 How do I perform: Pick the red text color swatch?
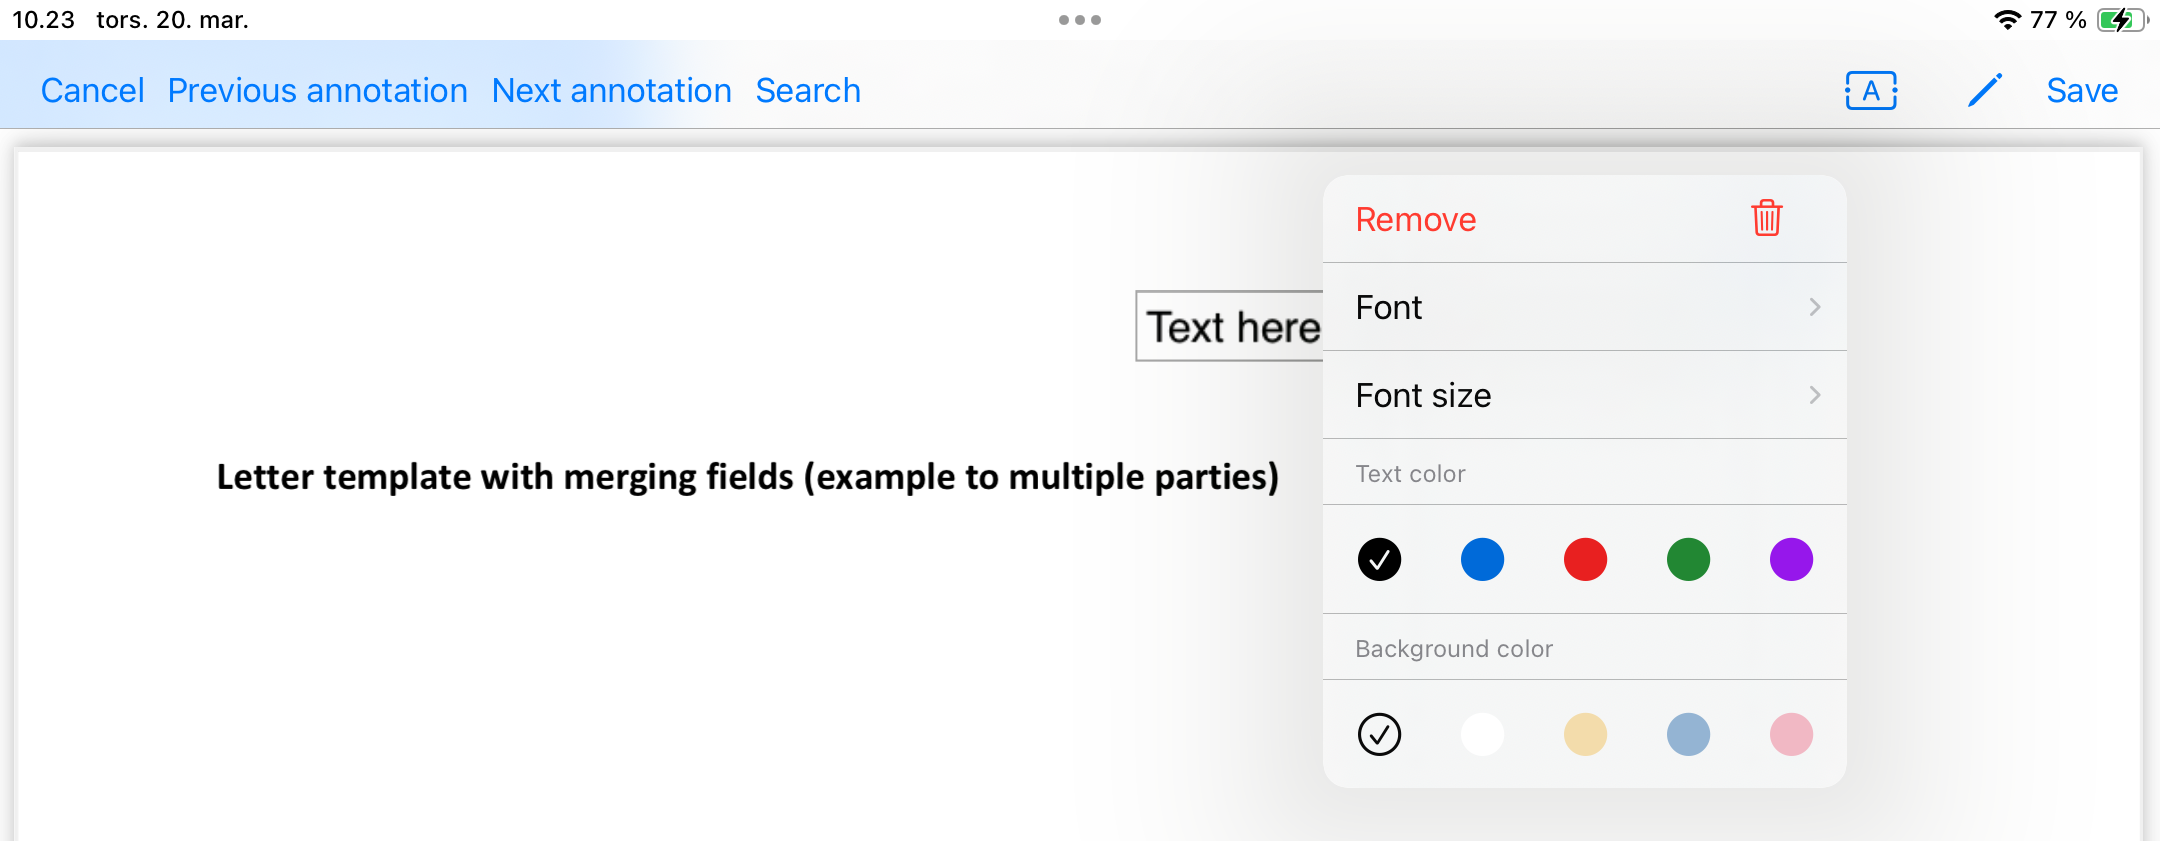pyautogui.click(x=1585, y=559)
